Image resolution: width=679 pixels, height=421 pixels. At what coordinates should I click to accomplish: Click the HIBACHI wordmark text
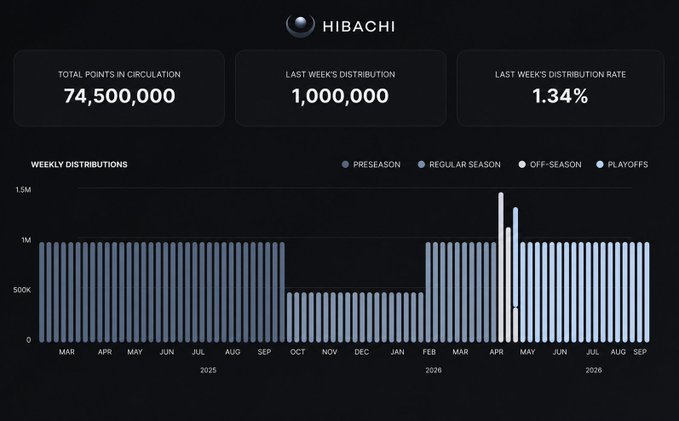(359, 27)
